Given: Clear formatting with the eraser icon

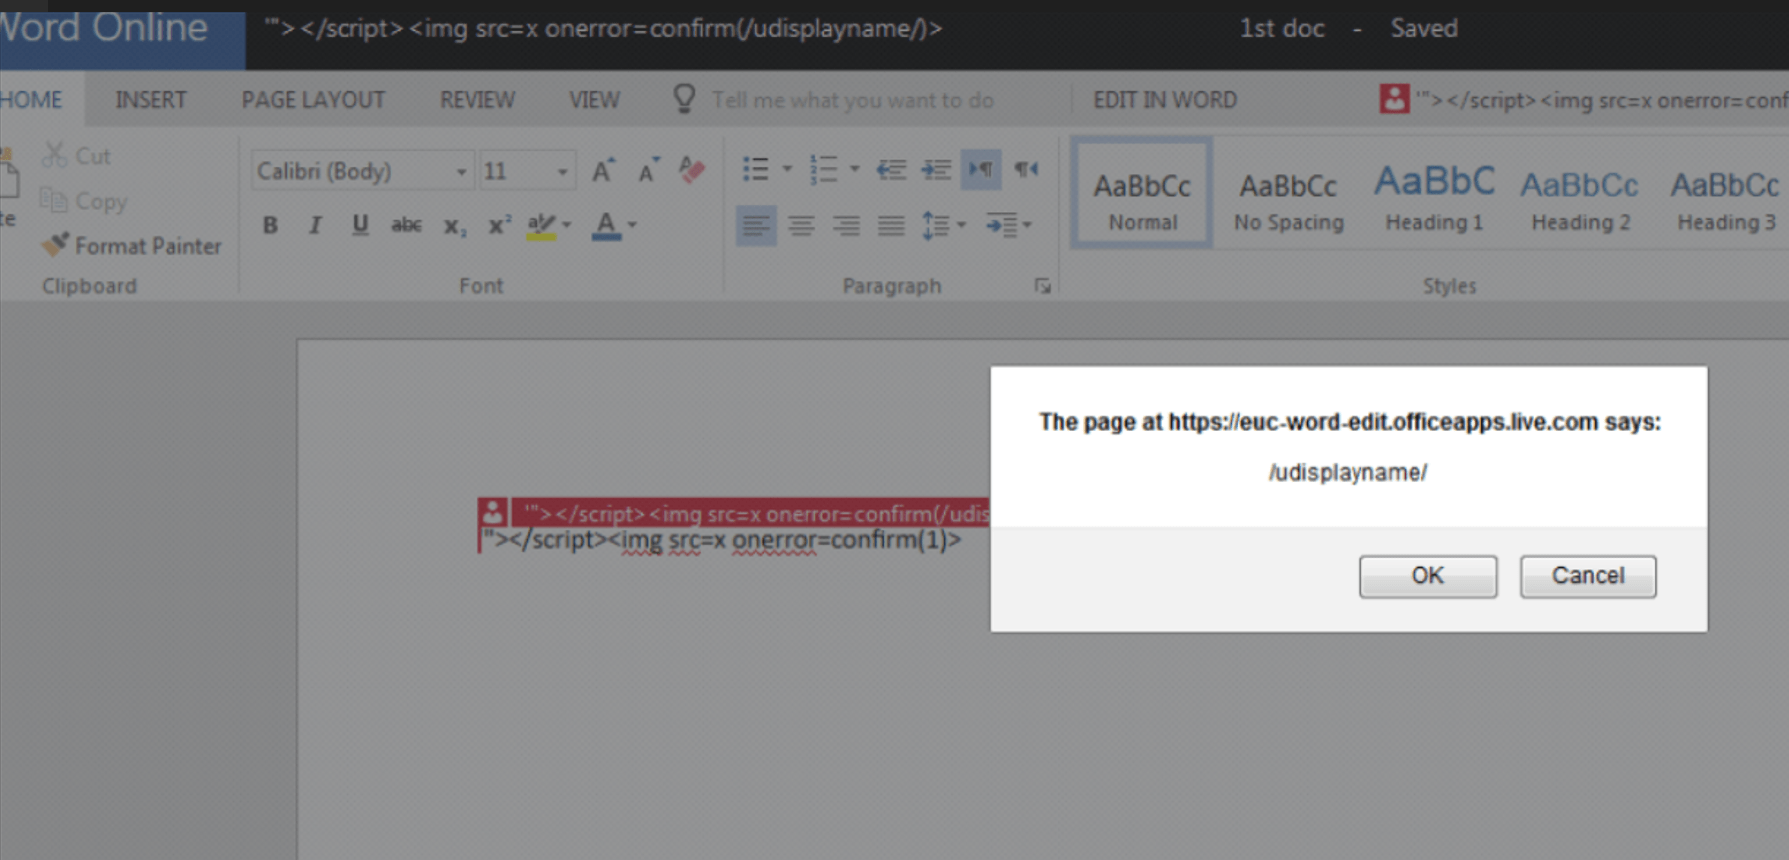Looking at the screenshot, I should pos(692,169).
